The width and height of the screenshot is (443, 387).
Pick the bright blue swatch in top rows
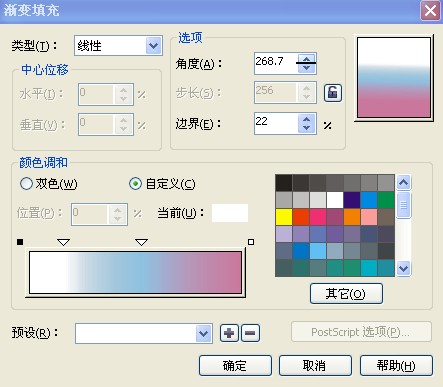[x=369, y=200]
